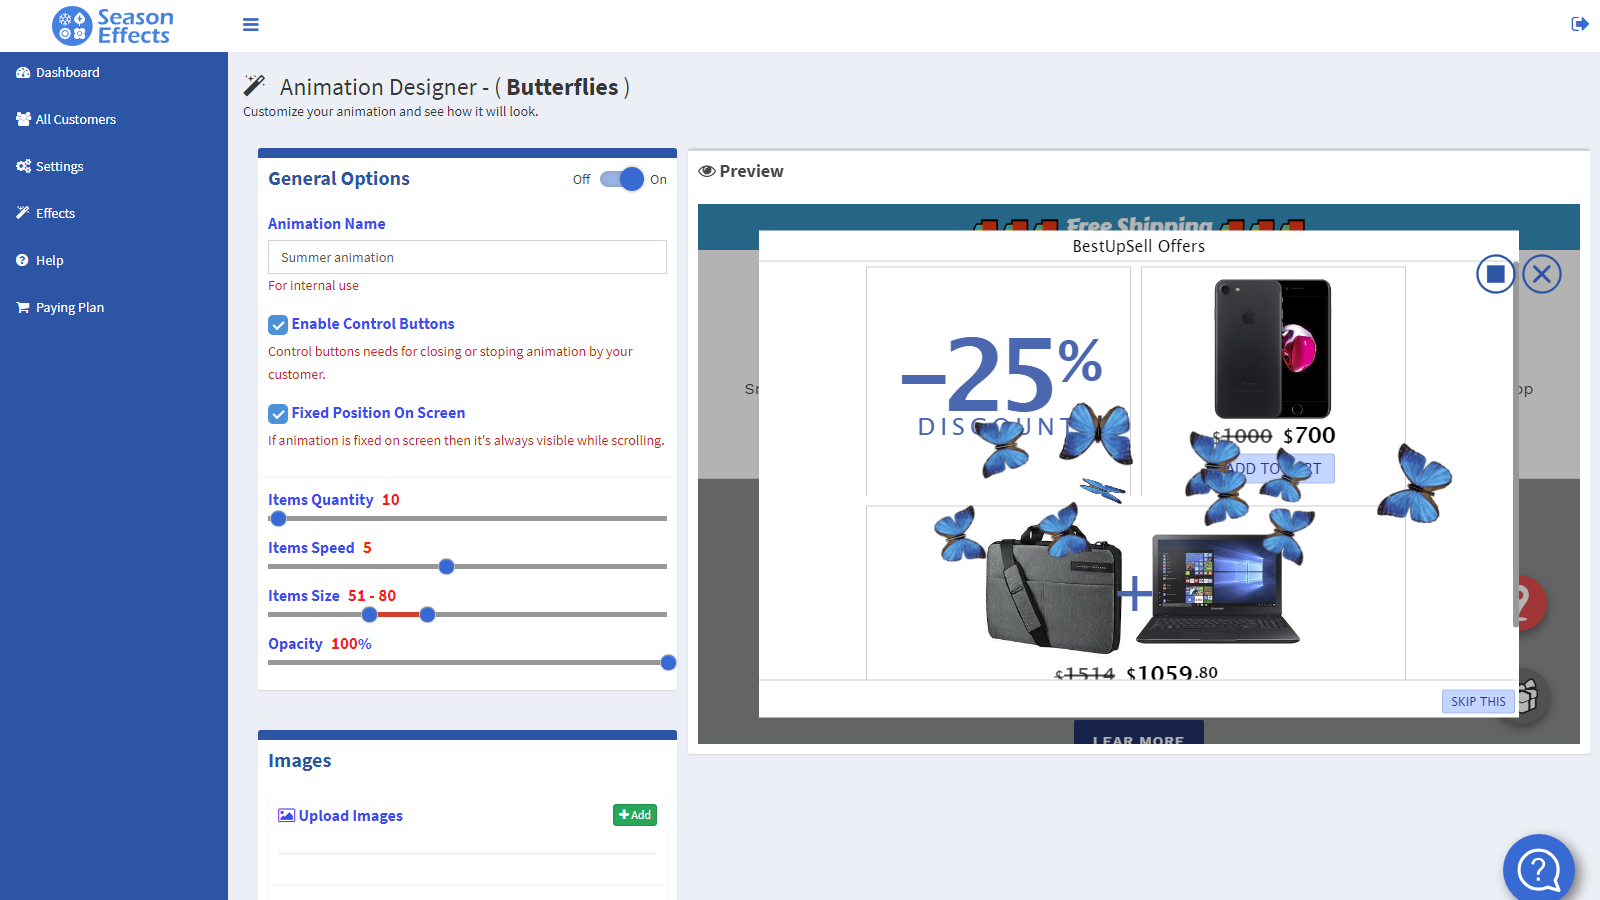This screenshot has height=900, width=1600.
Task: Go to All Customers page
Action: [75, 120]
